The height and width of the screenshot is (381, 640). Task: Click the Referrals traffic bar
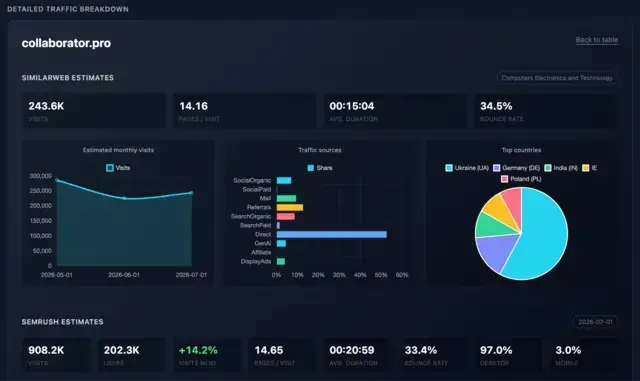[290, 207]
